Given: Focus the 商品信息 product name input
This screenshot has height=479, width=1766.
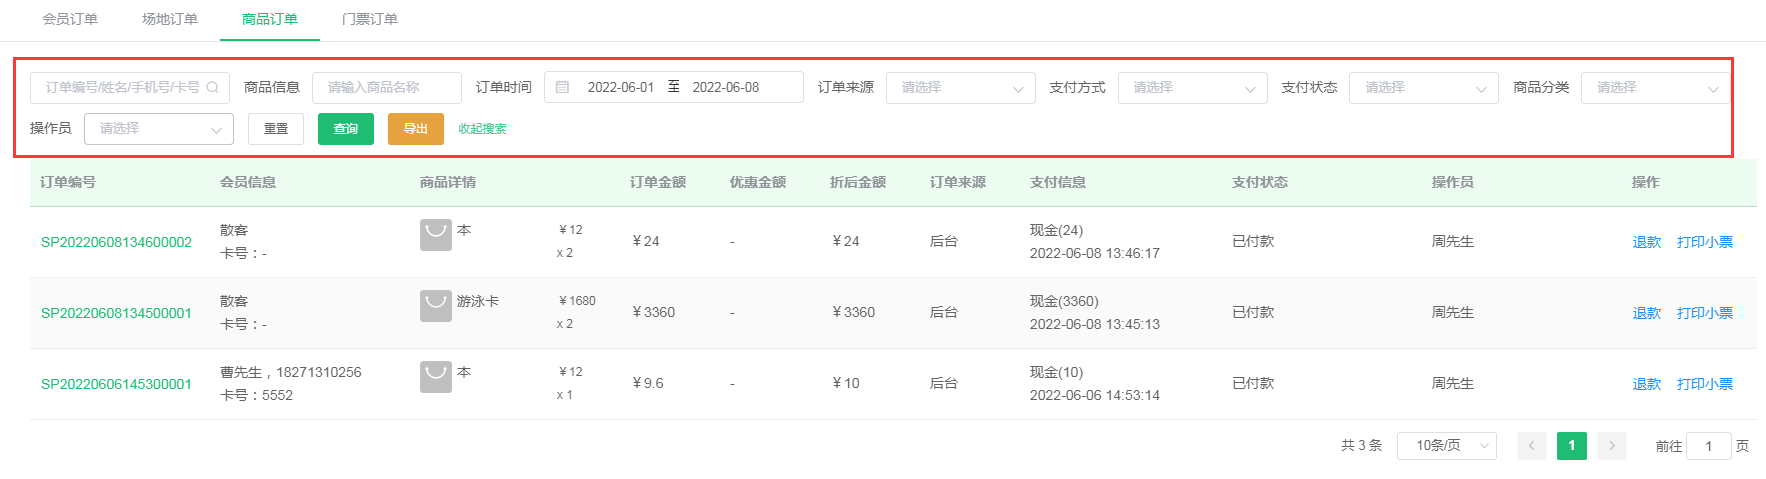Looking at the screenshot, I should [x=386, y=88].
